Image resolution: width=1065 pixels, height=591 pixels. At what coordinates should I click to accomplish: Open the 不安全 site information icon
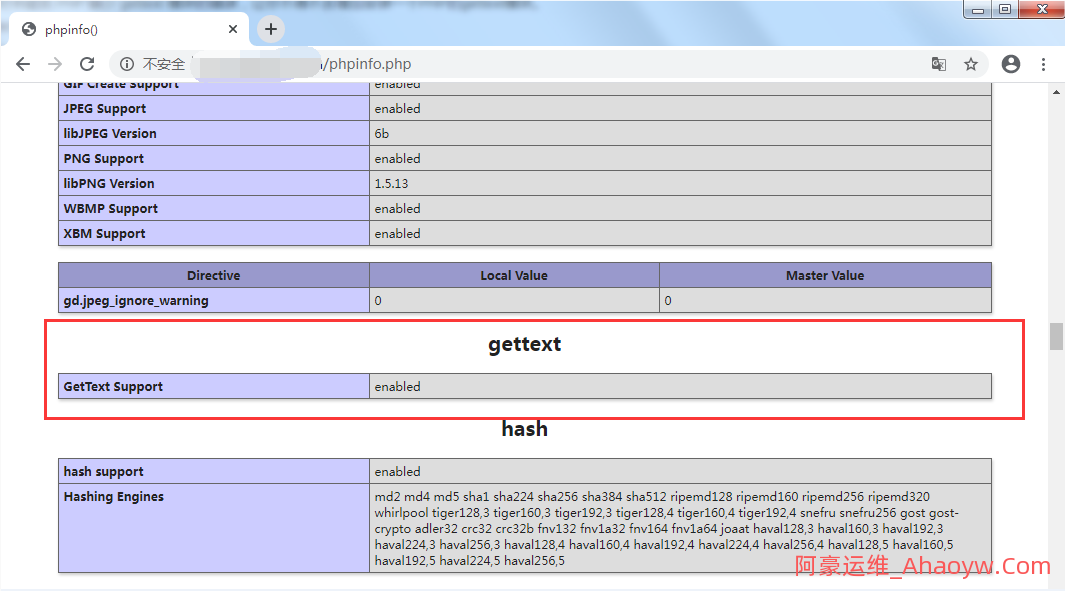(x=127, y=64)
